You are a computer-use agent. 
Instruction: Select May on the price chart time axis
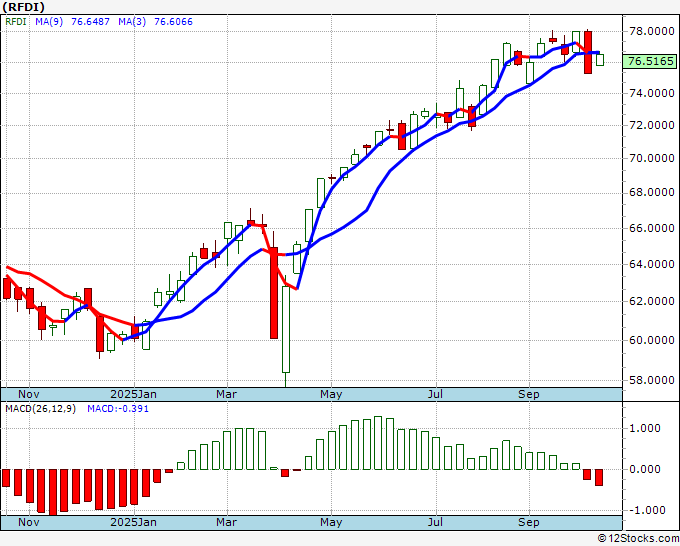331,394
